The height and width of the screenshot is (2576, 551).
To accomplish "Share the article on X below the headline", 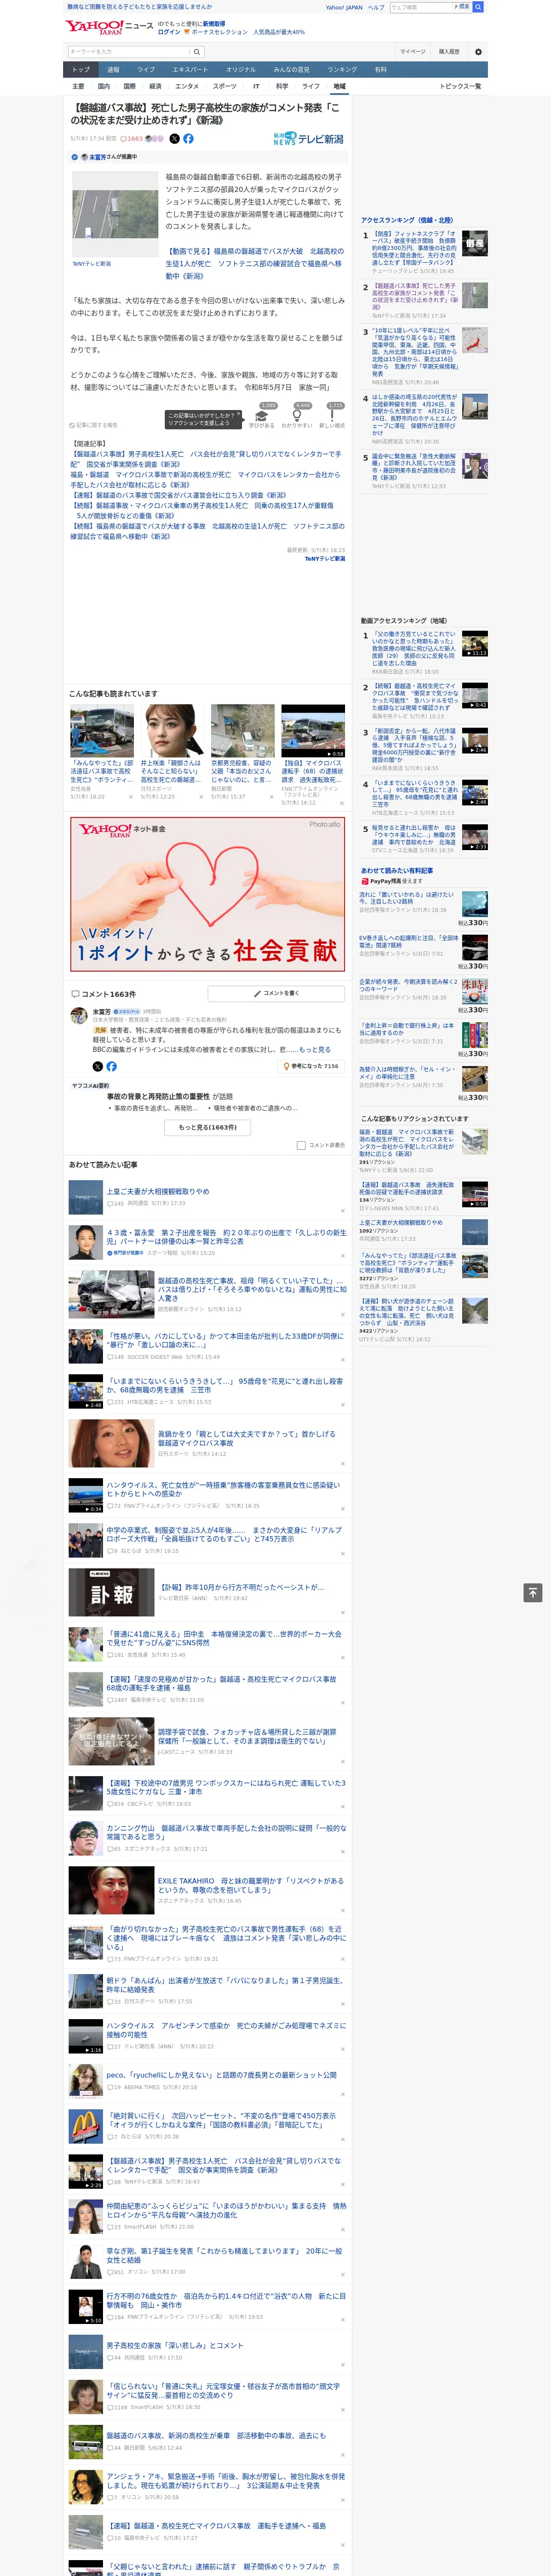I will (x=175, y=139).
